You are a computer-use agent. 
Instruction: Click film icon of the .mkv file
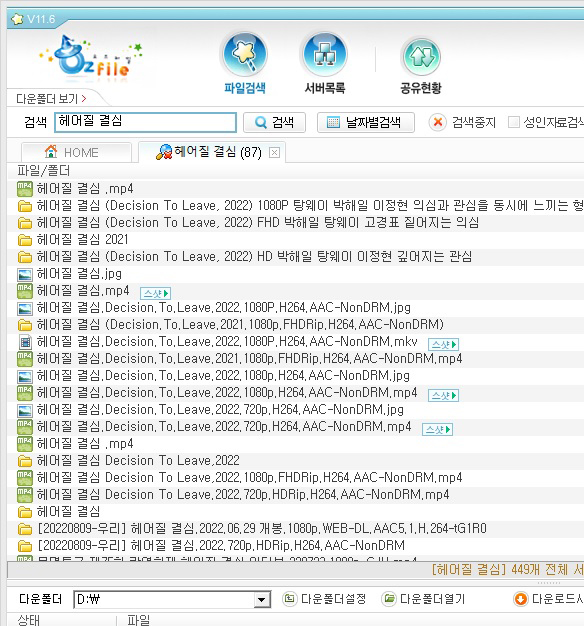tap(25, 342)
